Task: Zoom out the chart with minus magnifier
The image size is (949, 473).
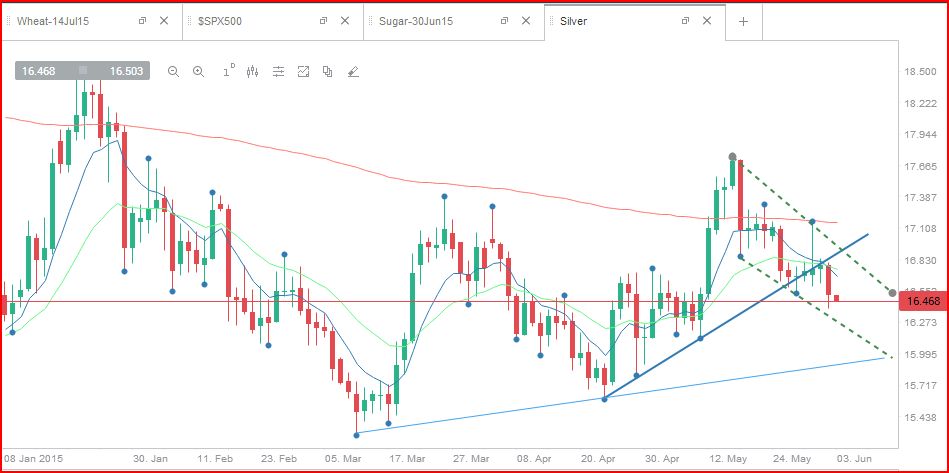Action: tap(173, 71)
